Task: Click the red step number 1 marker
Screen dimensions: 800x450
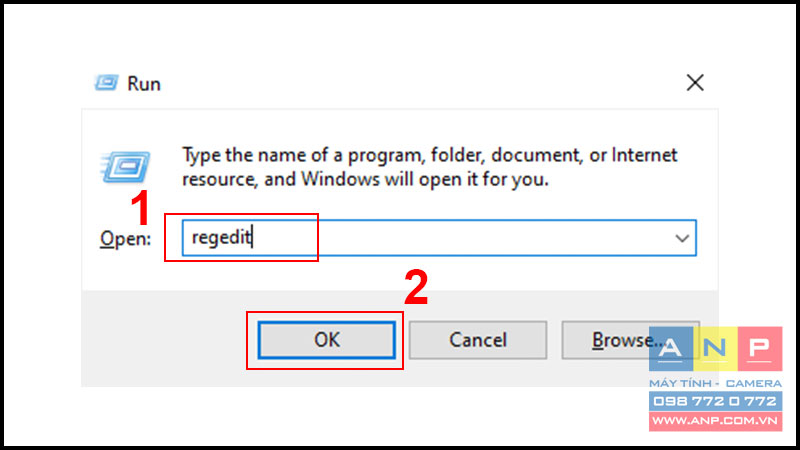Action: click(x=140, y=208)
